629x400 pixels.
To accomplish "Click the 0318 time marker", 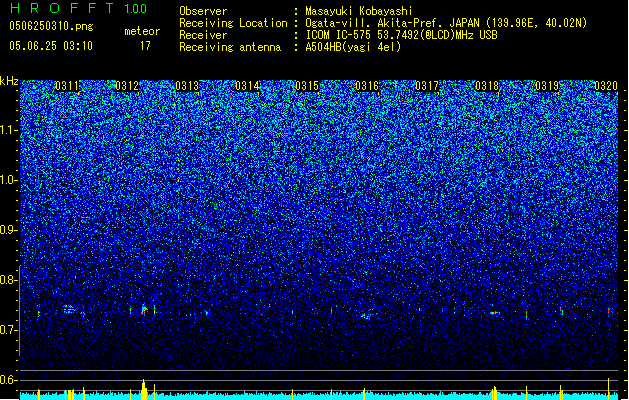I will (x=487, y=86).
